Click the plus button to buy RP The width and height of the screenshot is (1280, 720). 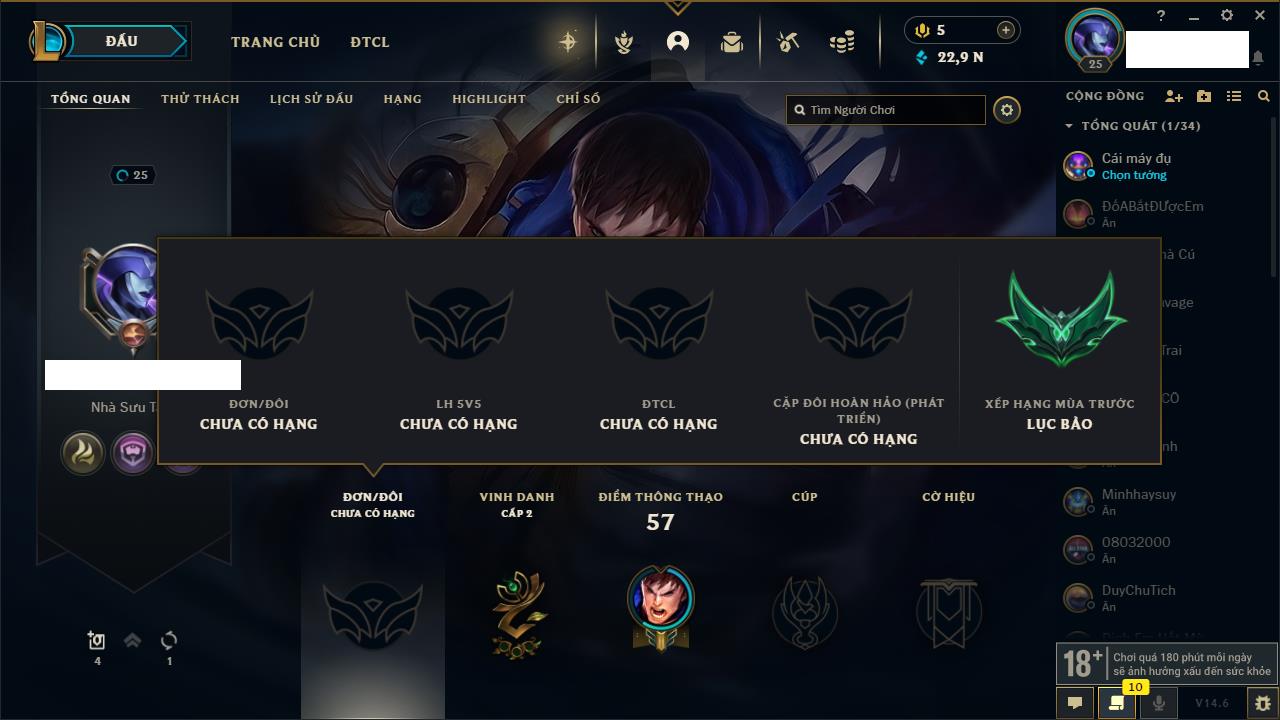1005,30
